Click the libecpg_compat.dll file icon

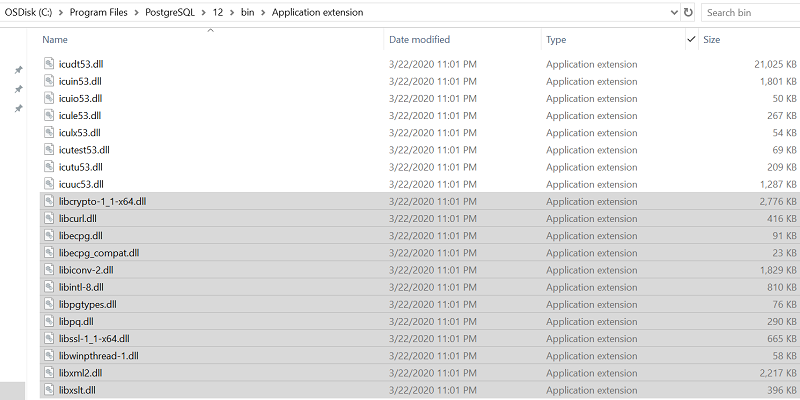click(x=48, y=253)
